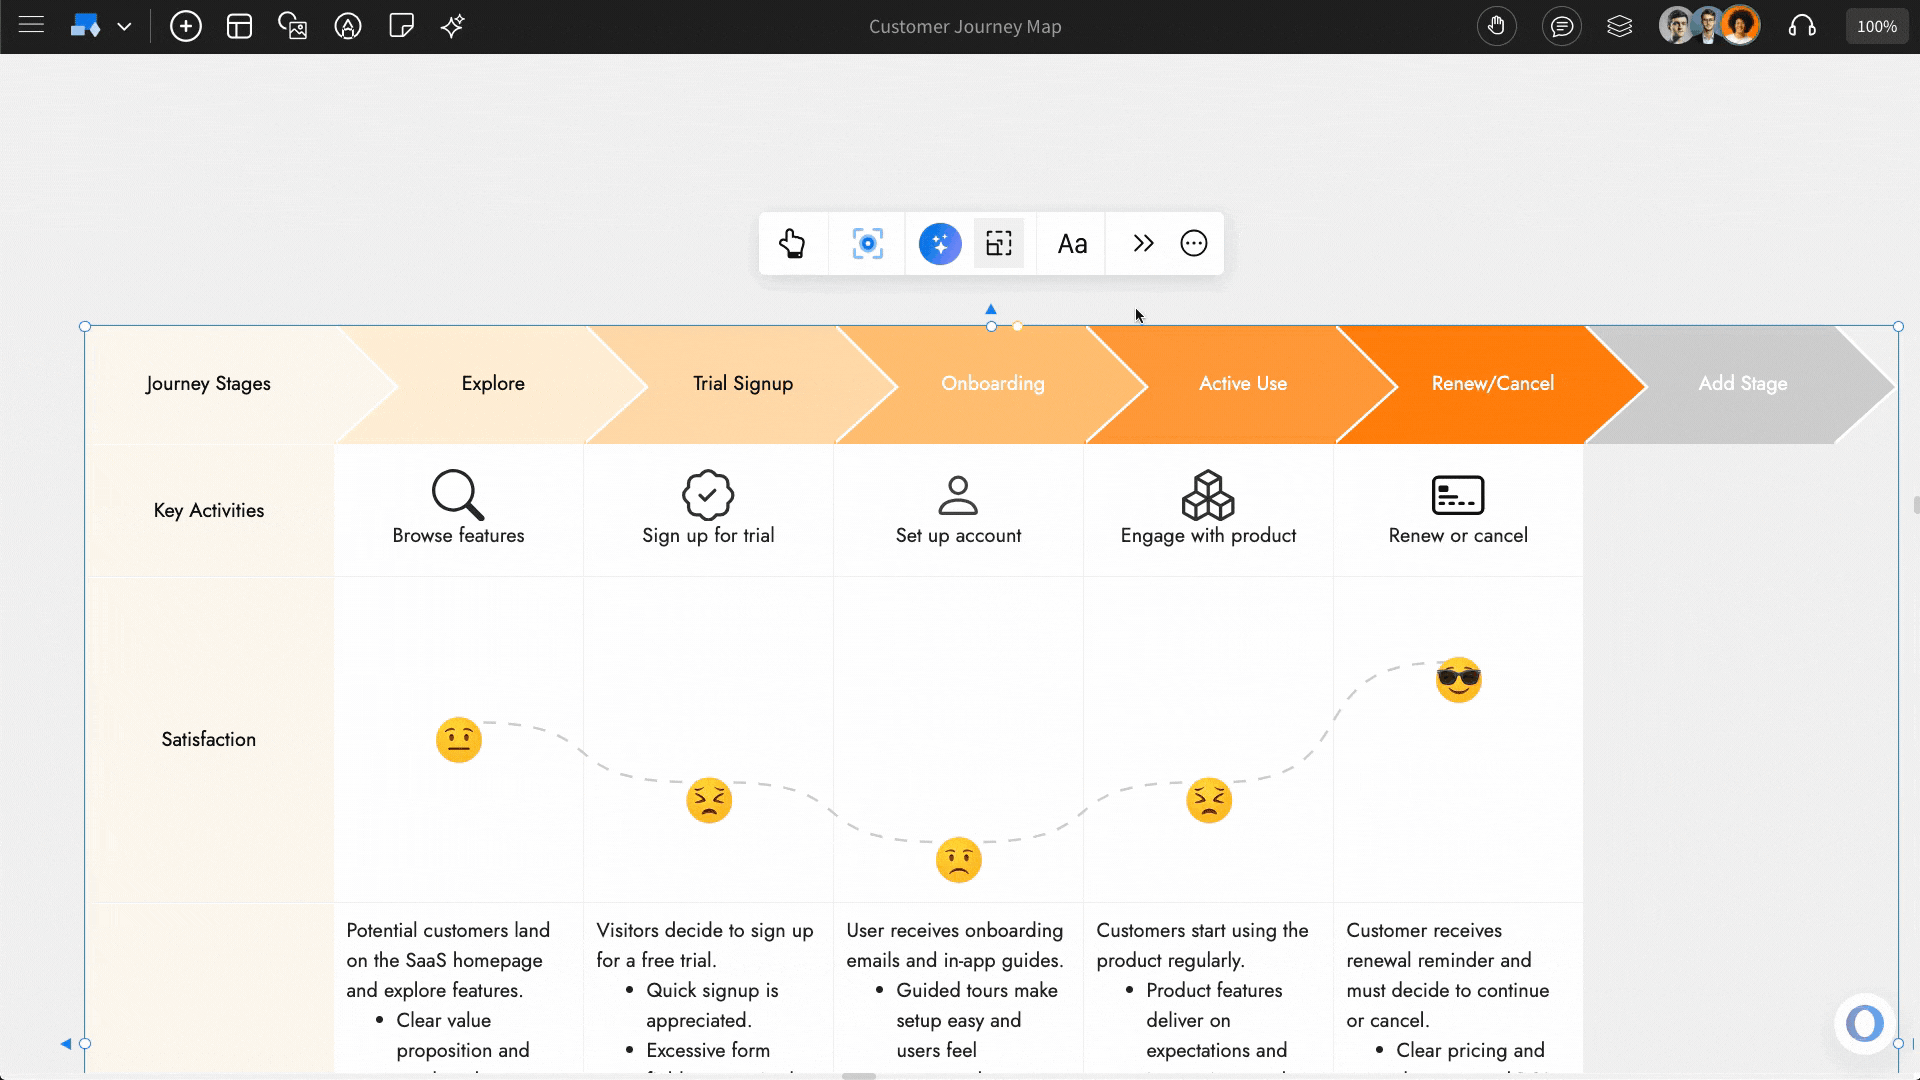Expand the shapes dropdown next to the logo
The image size is (1920, 1080).
point(124,27)
